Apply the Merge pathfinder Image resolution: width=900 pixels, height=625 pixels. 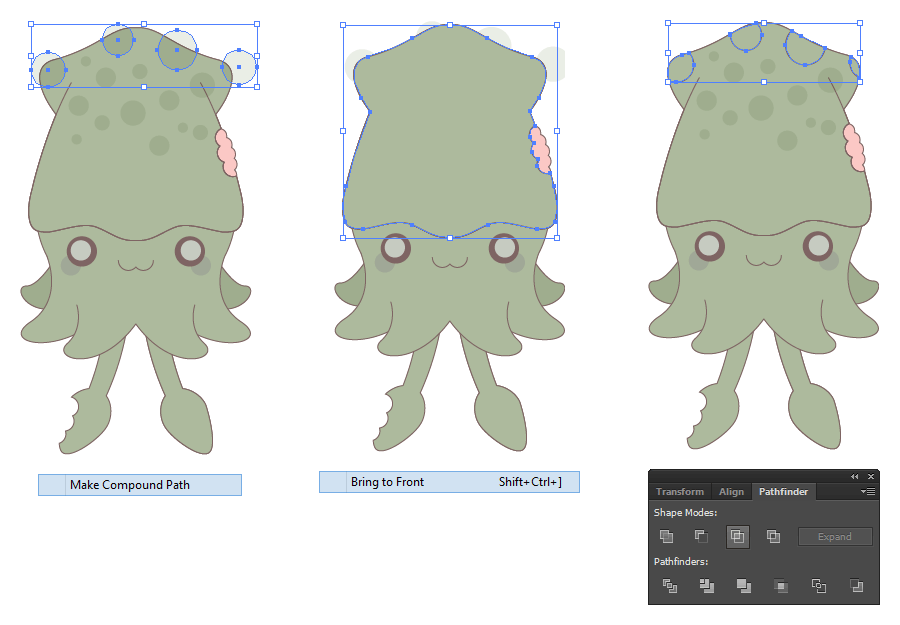pyautogui.click(x=742, y=586)
